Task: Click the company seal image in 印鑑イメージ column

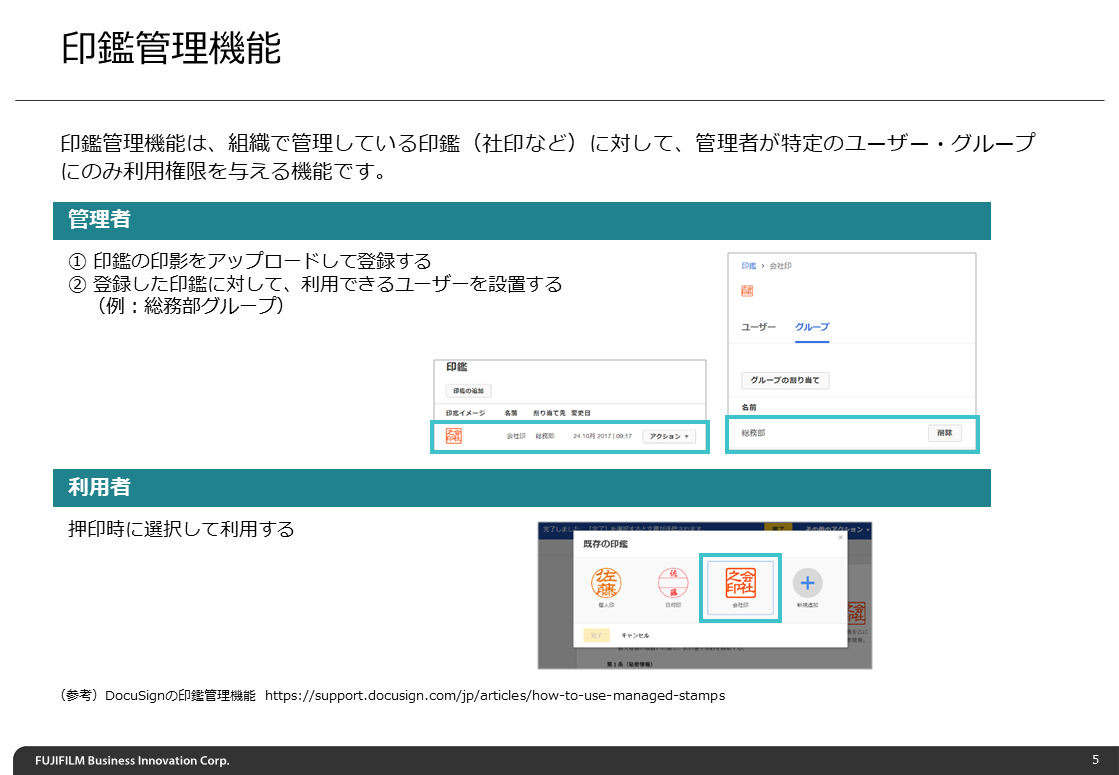Action: pos(455,436)
